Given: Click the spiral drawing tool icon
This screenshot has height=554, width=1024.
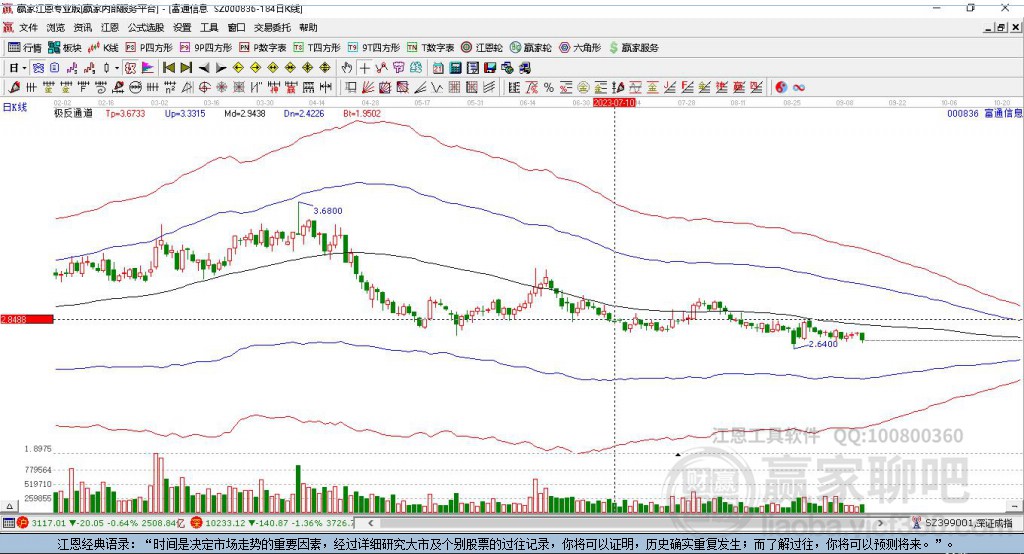Looking at the screenshot, I should coord(101,88).
